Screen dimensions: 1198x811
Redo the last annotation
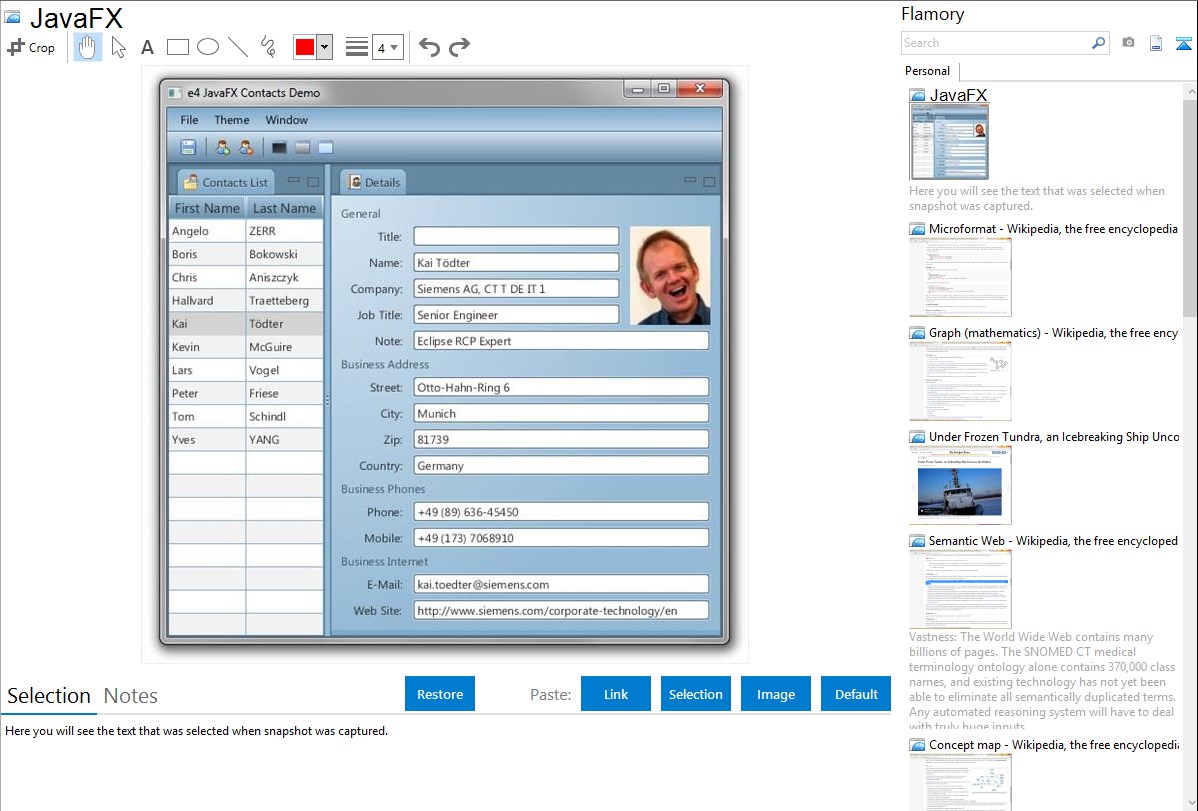459,47
